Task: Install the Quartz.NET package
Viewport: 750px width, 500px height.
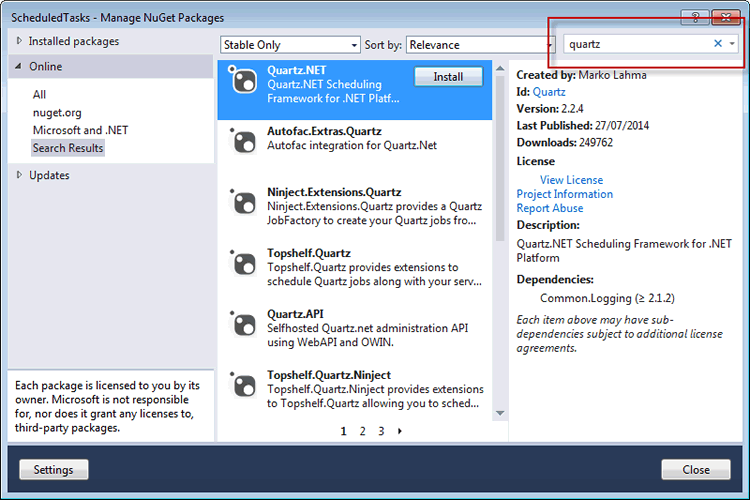Action: click(448, 77)
